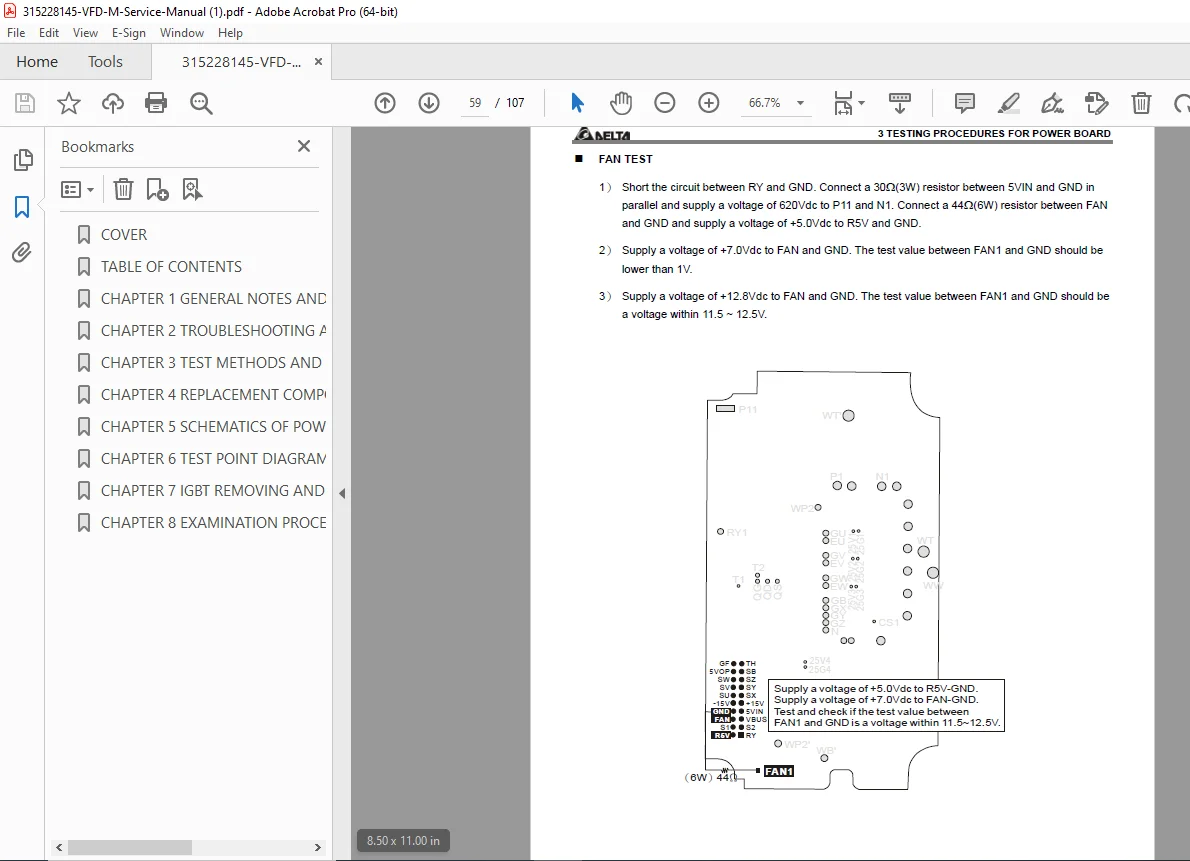Click the stamp/edit tool icon
The width and height of the screenshot is (1190, 861).
pyautogui.click(x=1097, y=102)
